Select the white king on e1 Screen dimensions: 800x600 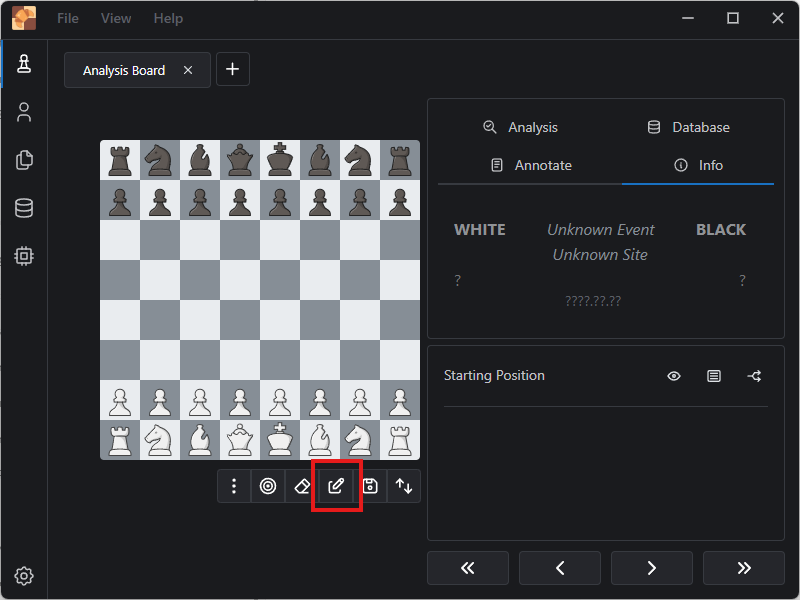tap(280, 440)
